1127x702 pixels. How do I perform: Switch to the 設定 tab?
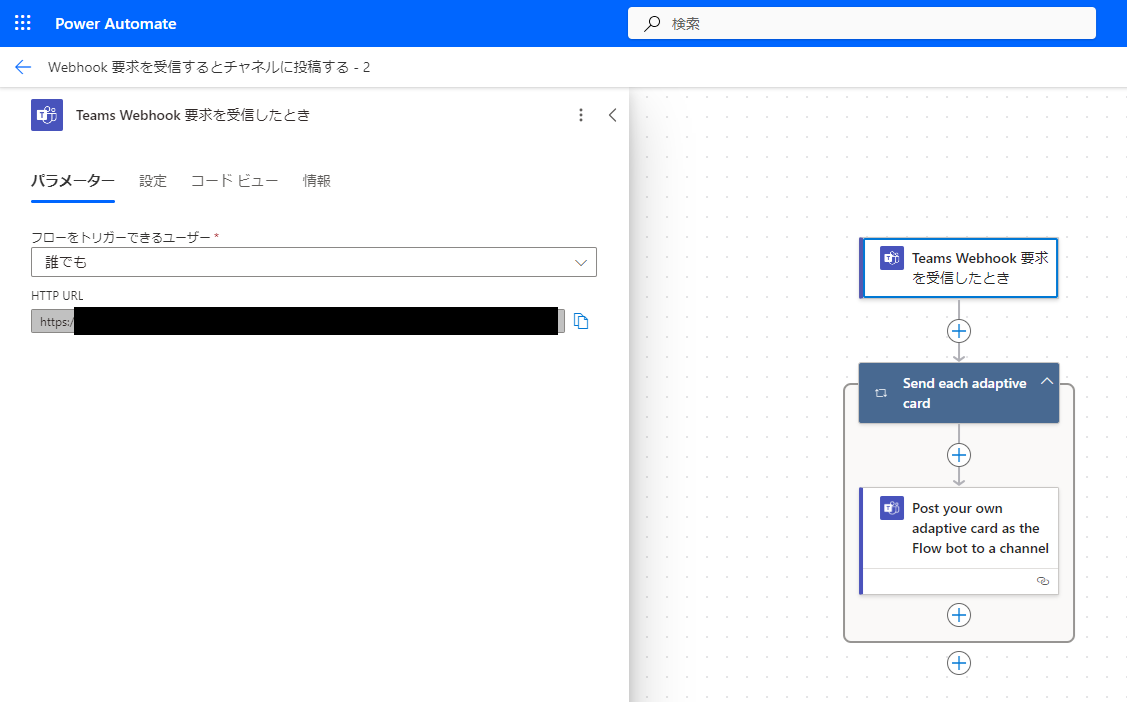(152, 181)
